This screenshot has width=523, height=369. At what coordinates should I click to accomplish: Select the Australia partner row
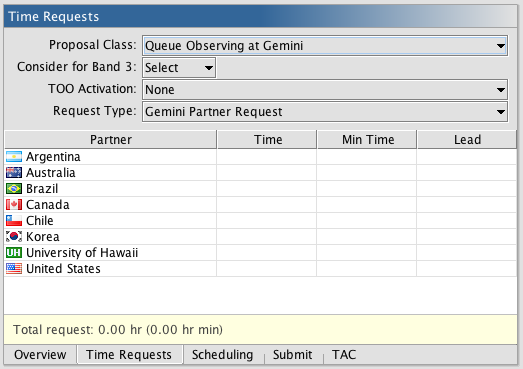click(260, 172)
